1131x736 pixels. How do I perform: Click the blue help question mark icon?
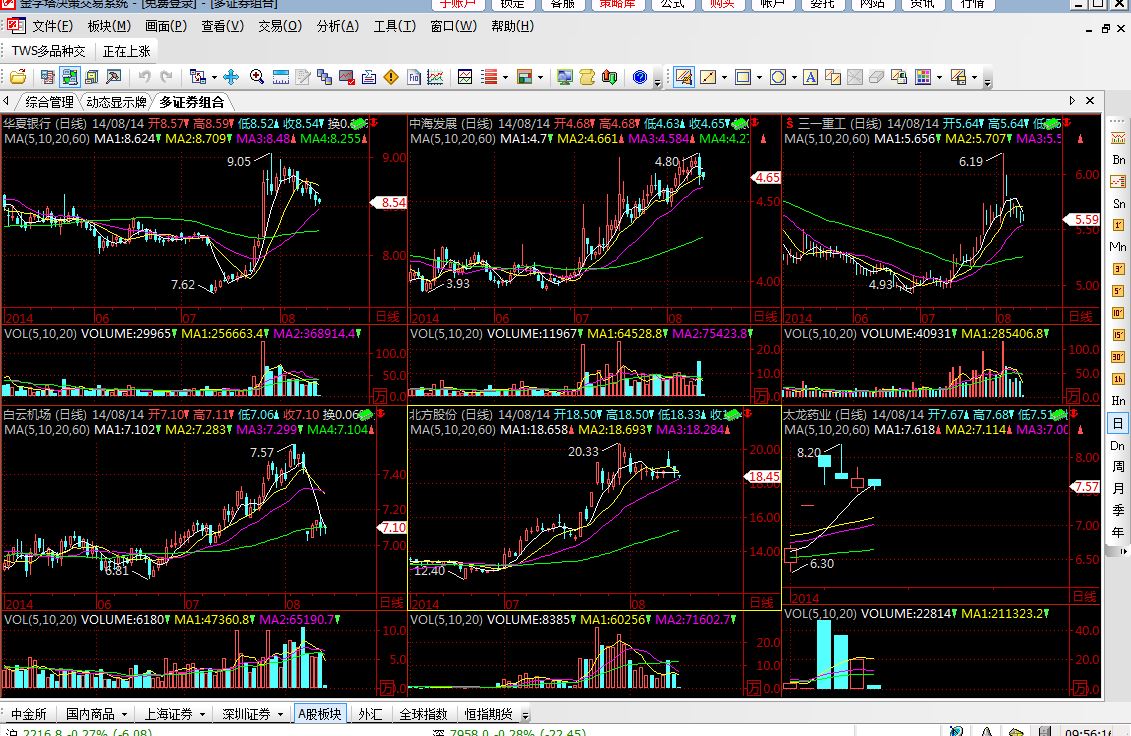640,76
